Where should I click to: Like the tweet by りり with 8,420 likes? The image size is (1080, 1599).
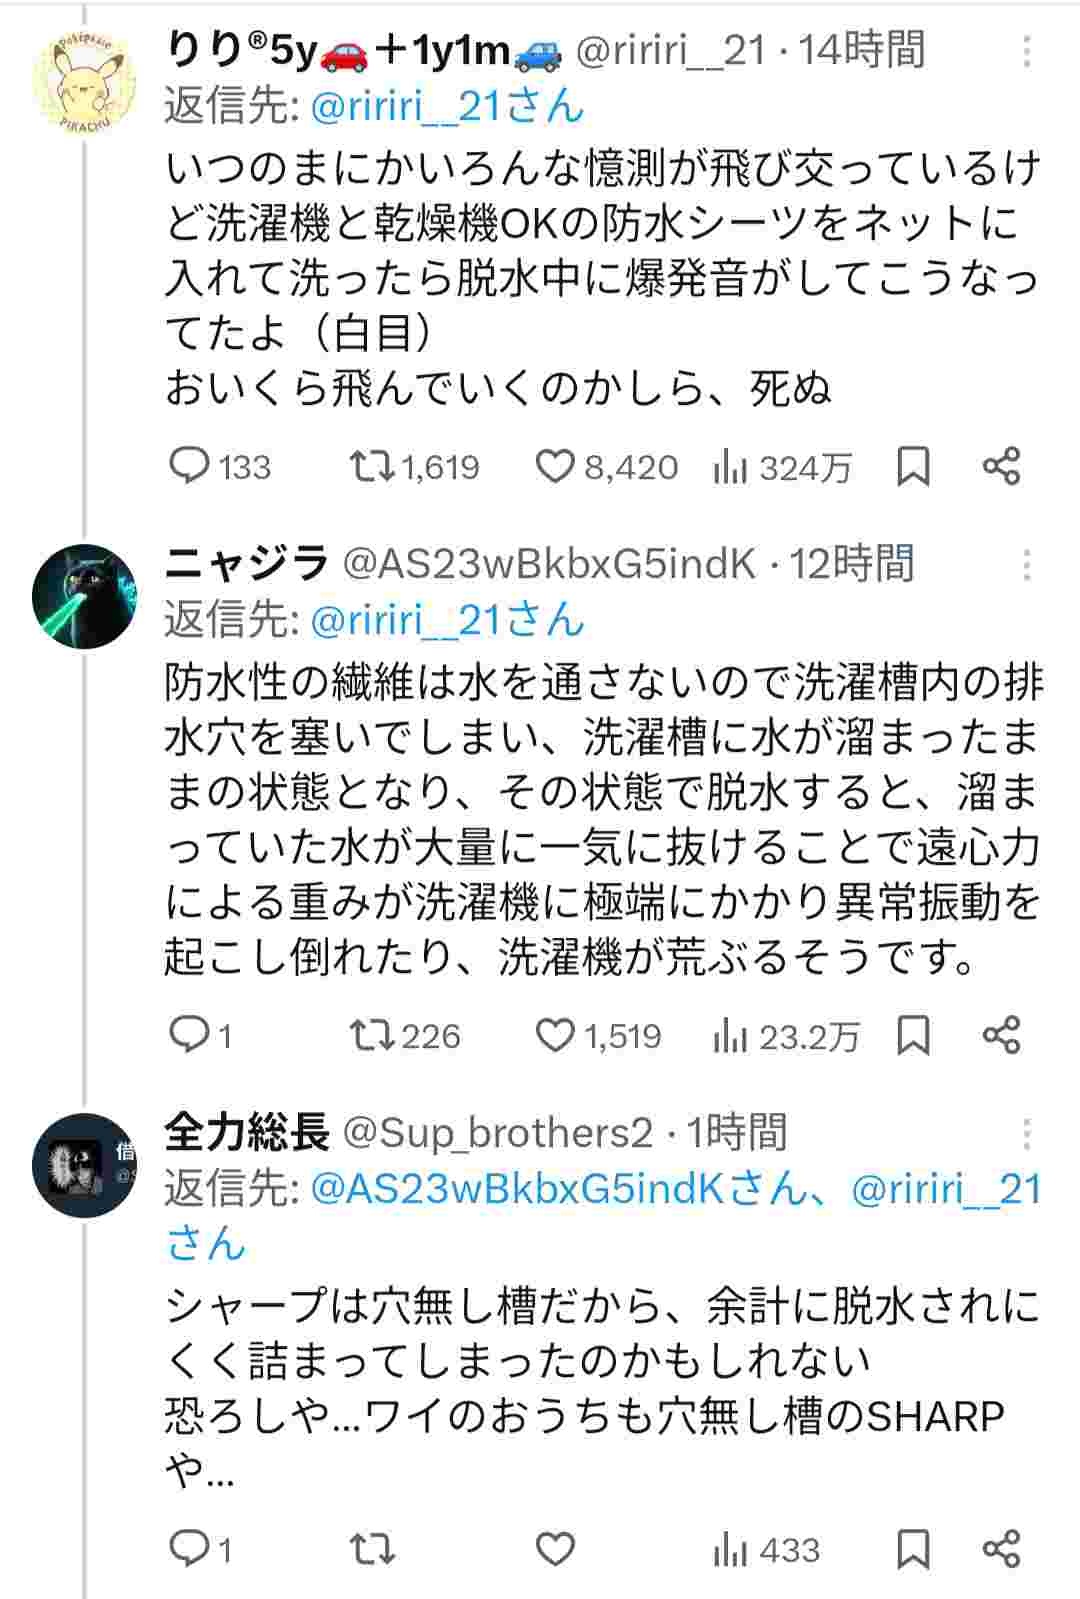(x=556, y=467)
